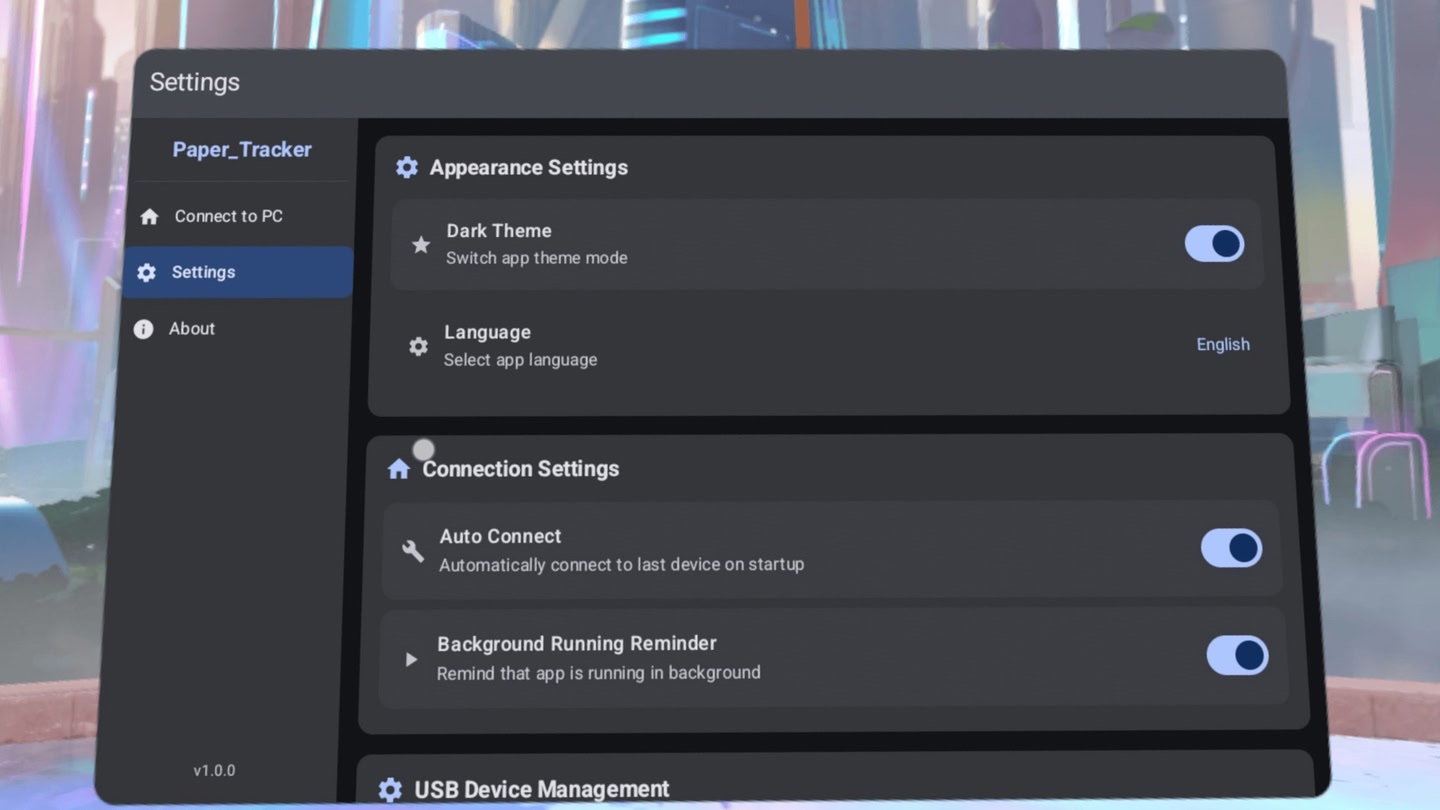
Task: Click the home icon beside Connect to PC
Action: 150,217
